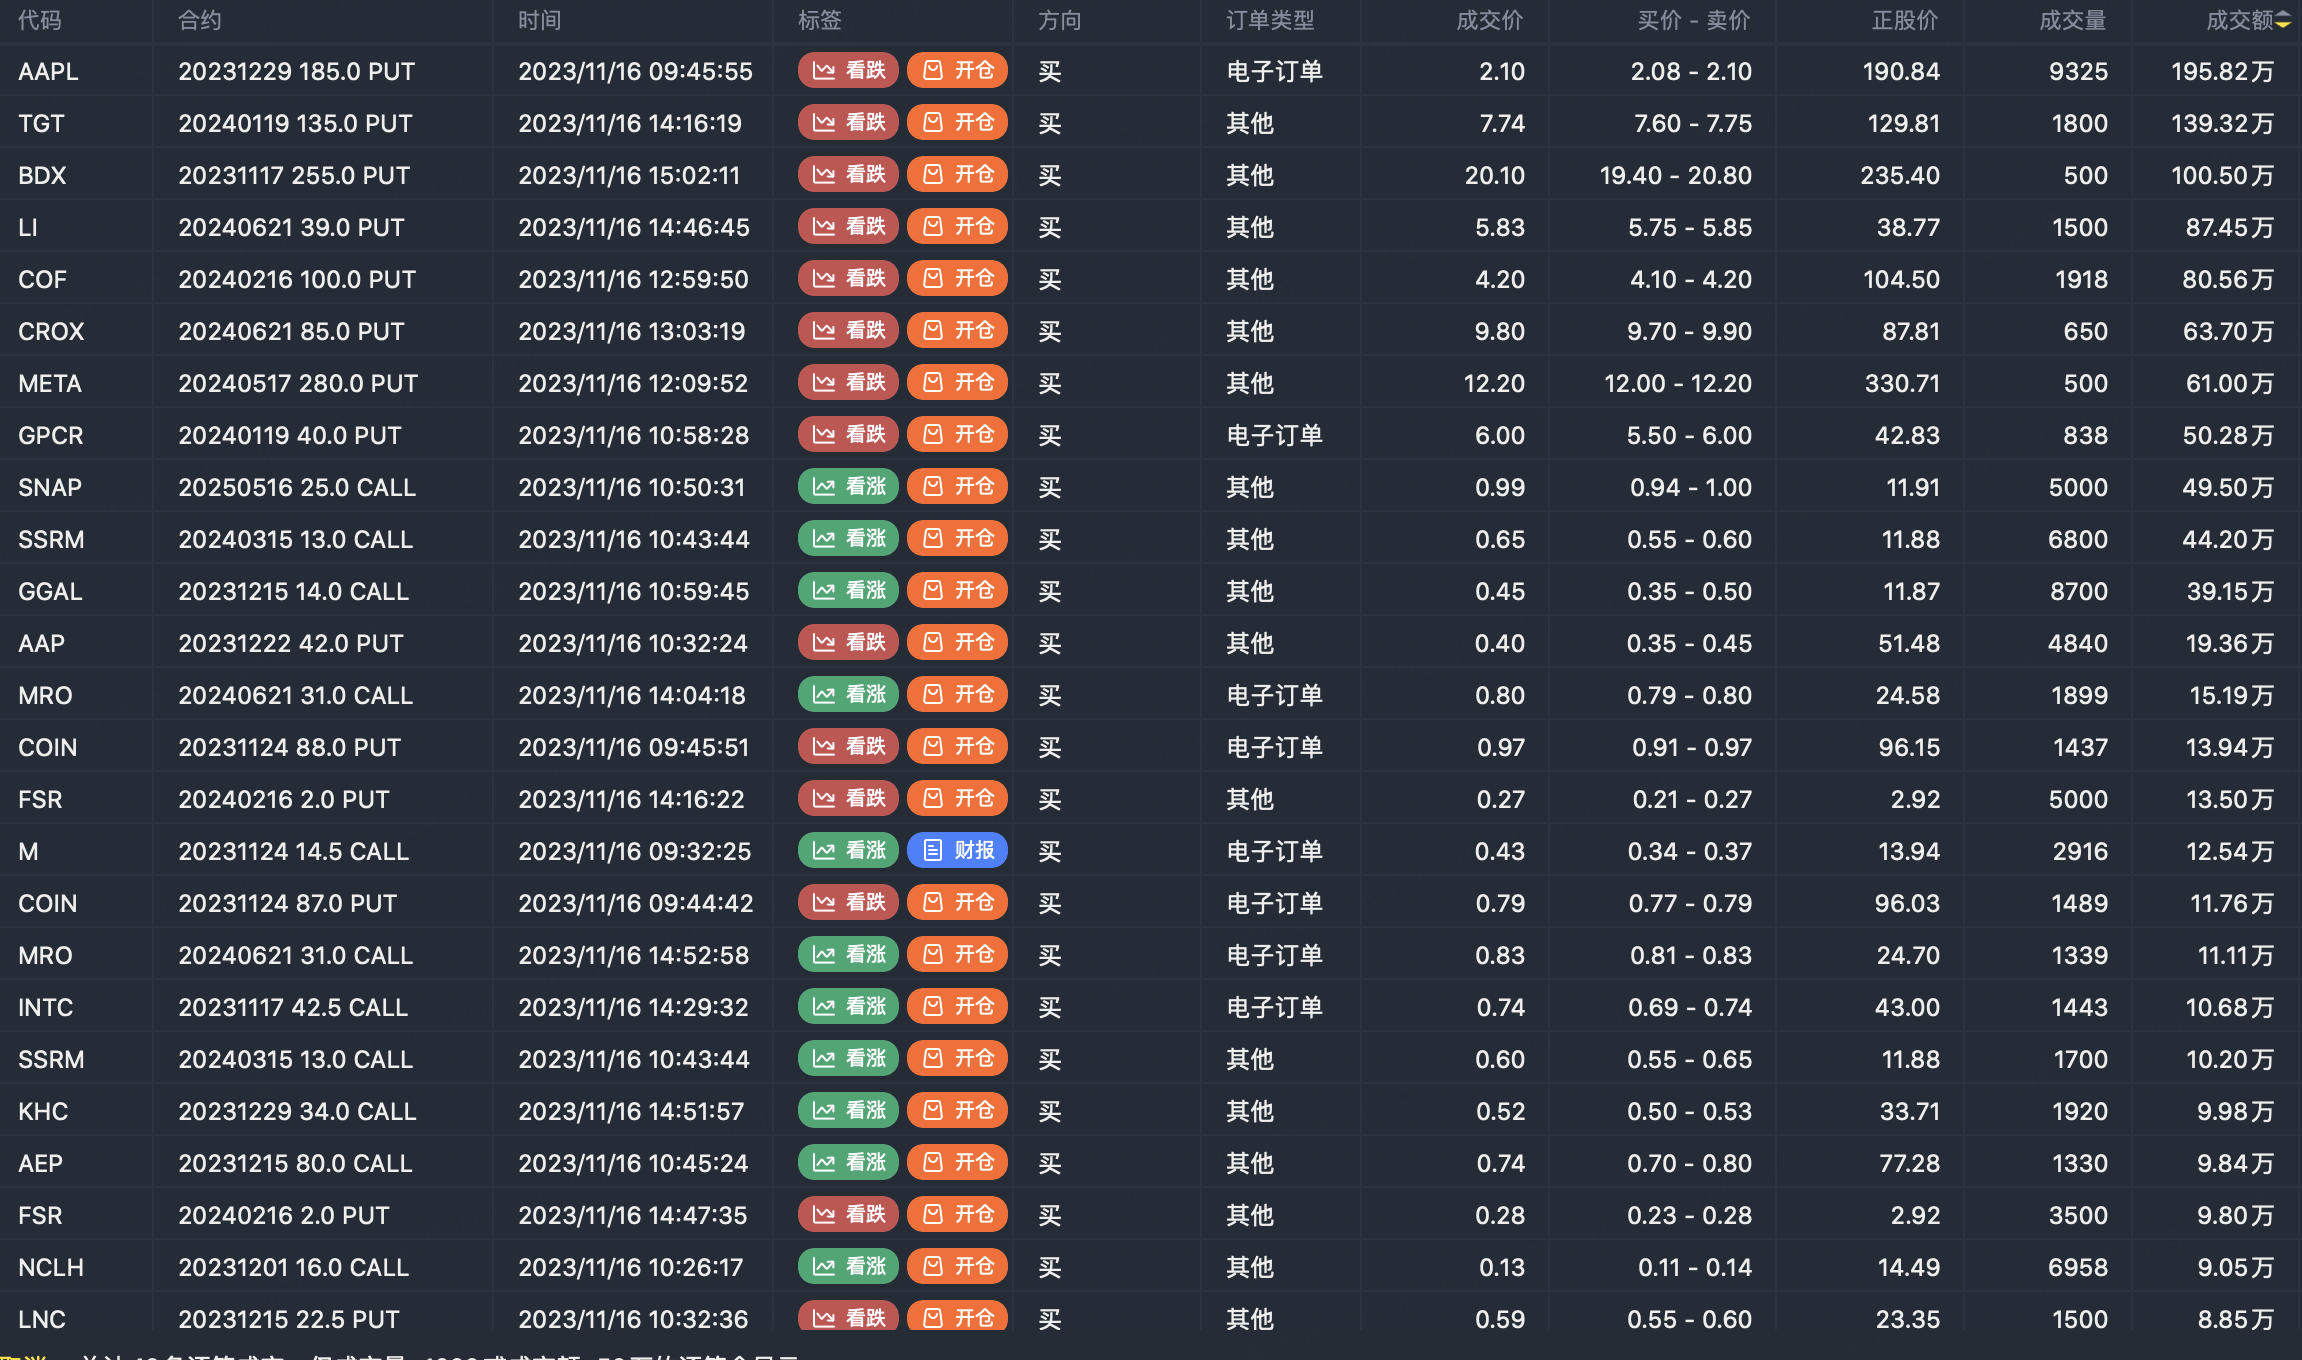
Task: Click the 看涨 tag in the INTC row
Action: coord(848,1006)
